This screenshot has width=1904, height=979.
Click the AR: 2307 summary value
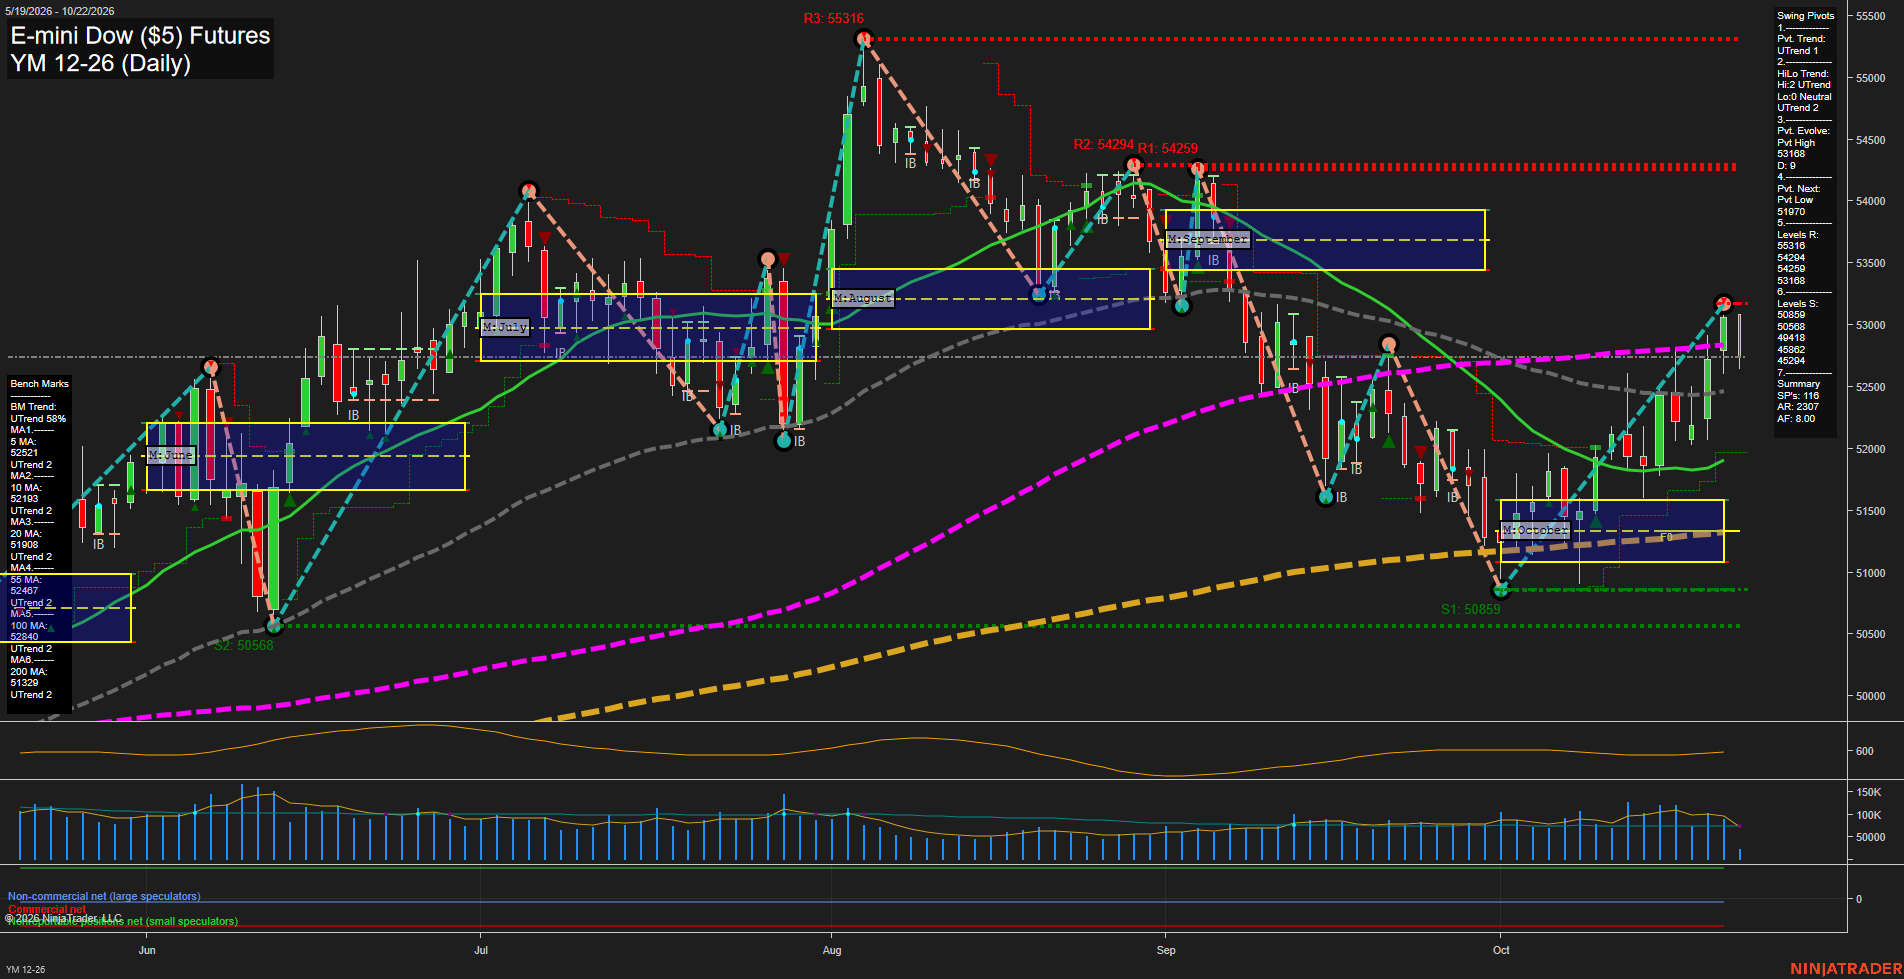tap(1798, 407)
